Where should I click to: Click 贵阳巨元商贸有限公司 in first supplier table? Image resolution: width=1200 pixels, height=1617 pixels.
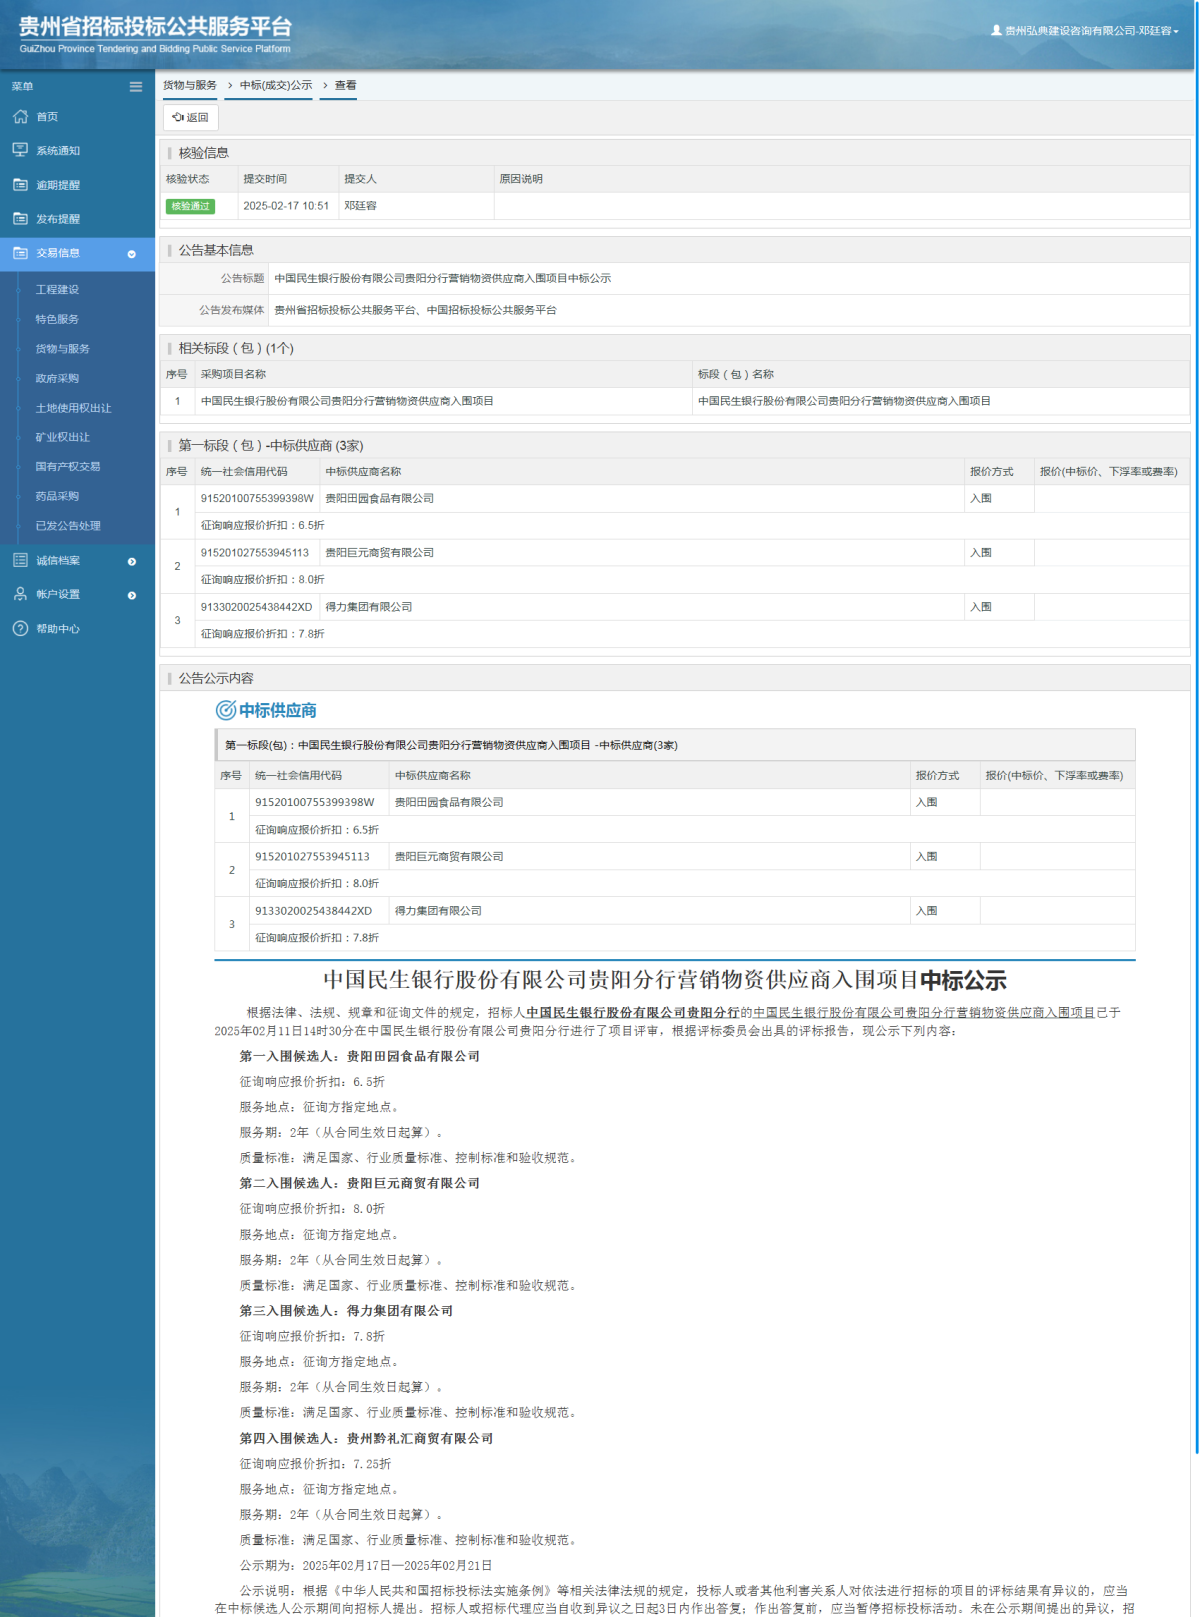[379, 552]
